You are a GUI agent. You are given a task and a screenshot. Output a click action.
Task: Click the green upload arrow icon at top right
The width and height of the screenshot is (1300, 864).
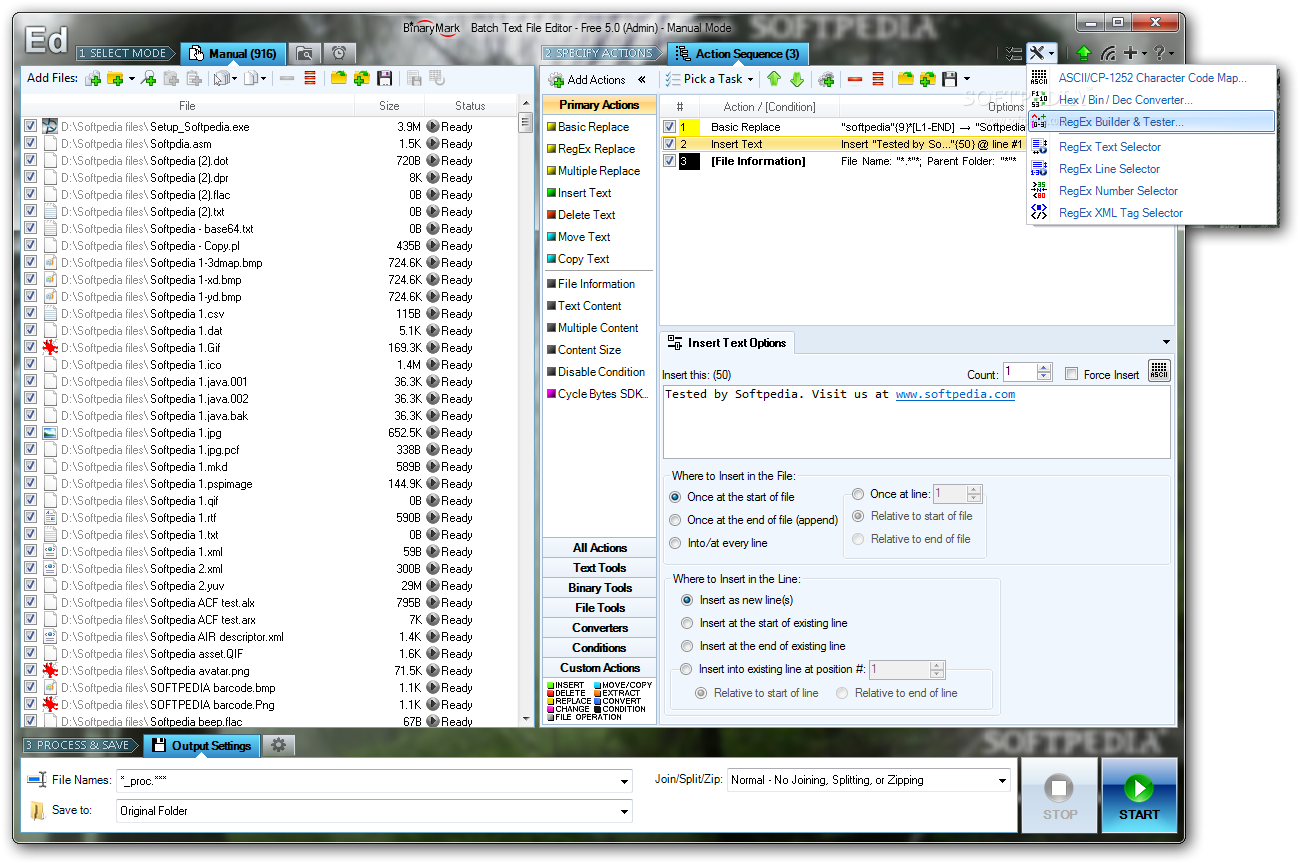click(x=1084, y=53)
